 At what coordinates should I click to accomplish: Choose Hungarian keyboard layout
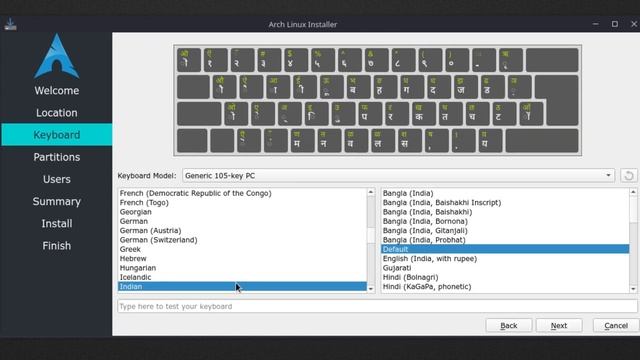coord(242,268)
